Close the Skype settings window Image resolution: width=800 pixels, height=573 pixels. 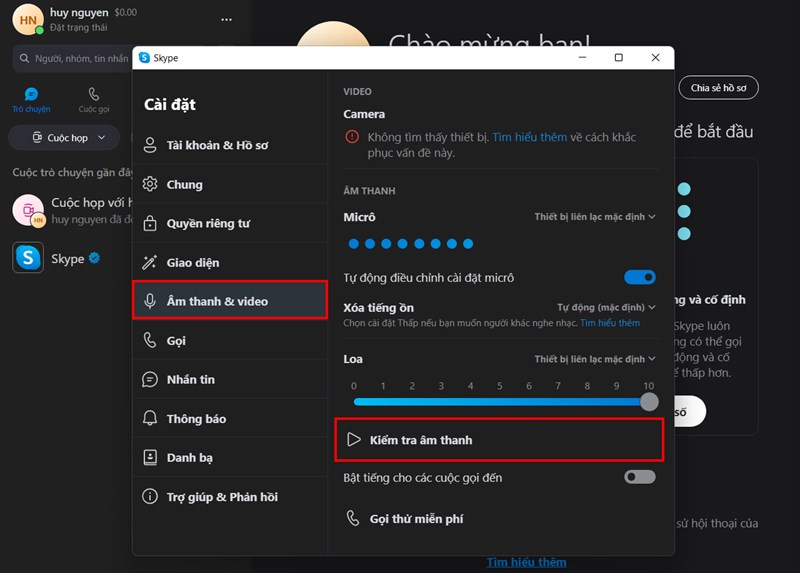point(656,58)
